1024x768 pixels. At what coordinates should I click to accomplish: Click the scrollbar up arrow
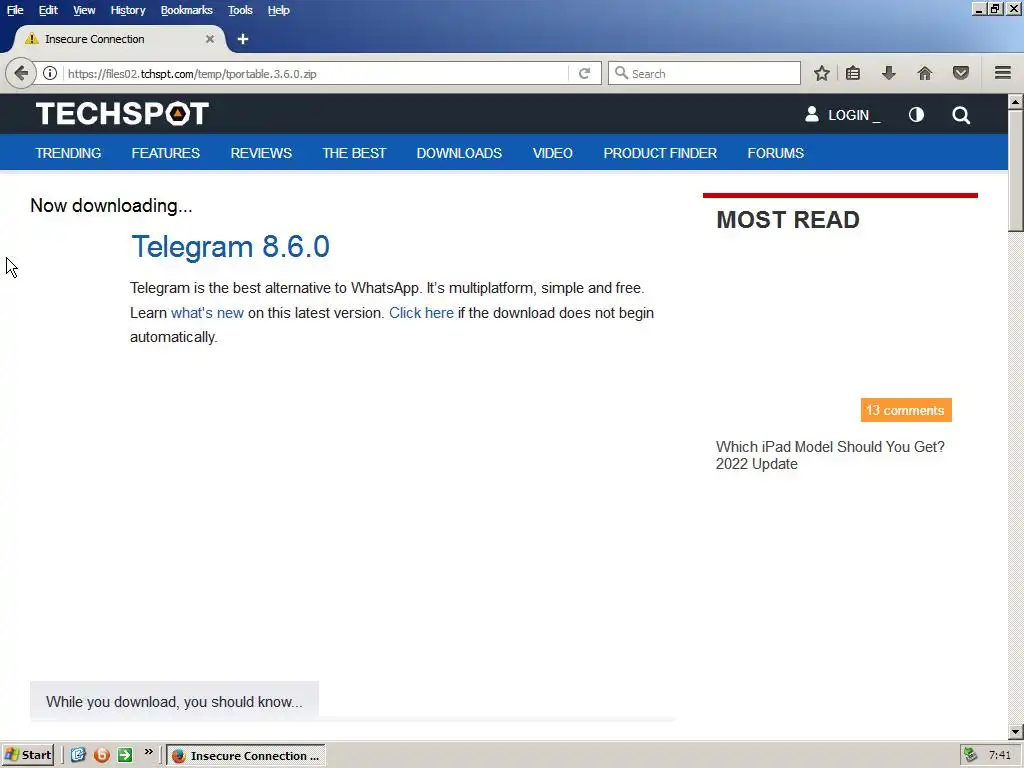pos(1016,101)
